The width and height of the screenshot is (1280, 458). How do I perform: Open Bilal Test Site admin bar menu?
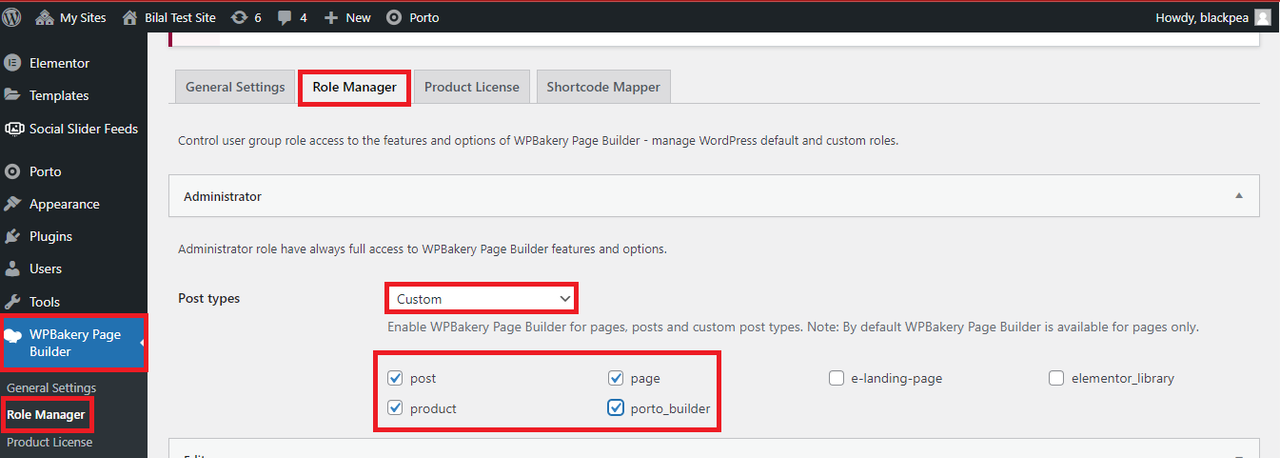(168, 17)
